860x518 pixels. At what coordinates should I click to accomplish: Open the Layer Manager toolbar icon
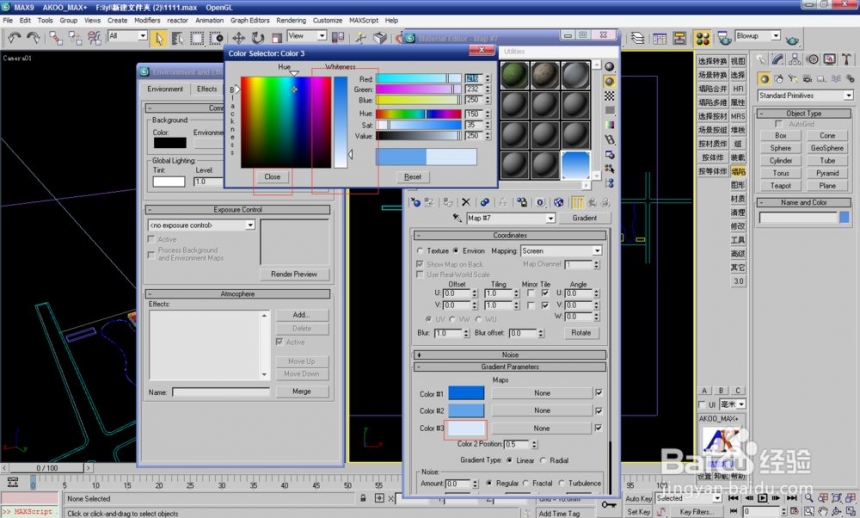(637, 38)
